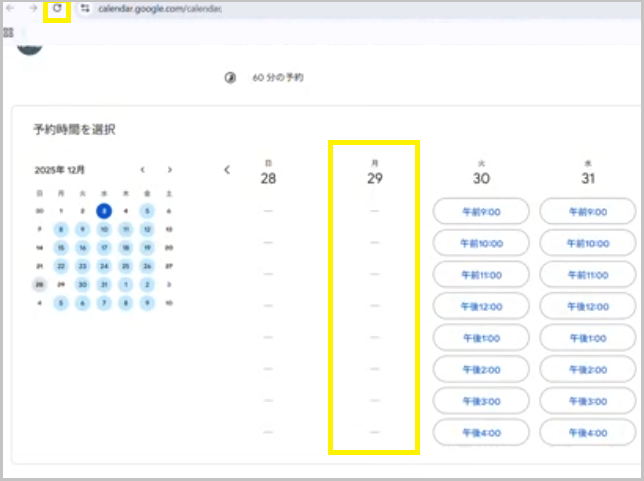This screenshot has height=481, width=644.
Task: Go back using the browser back arrow
Action: coord(11,8)
